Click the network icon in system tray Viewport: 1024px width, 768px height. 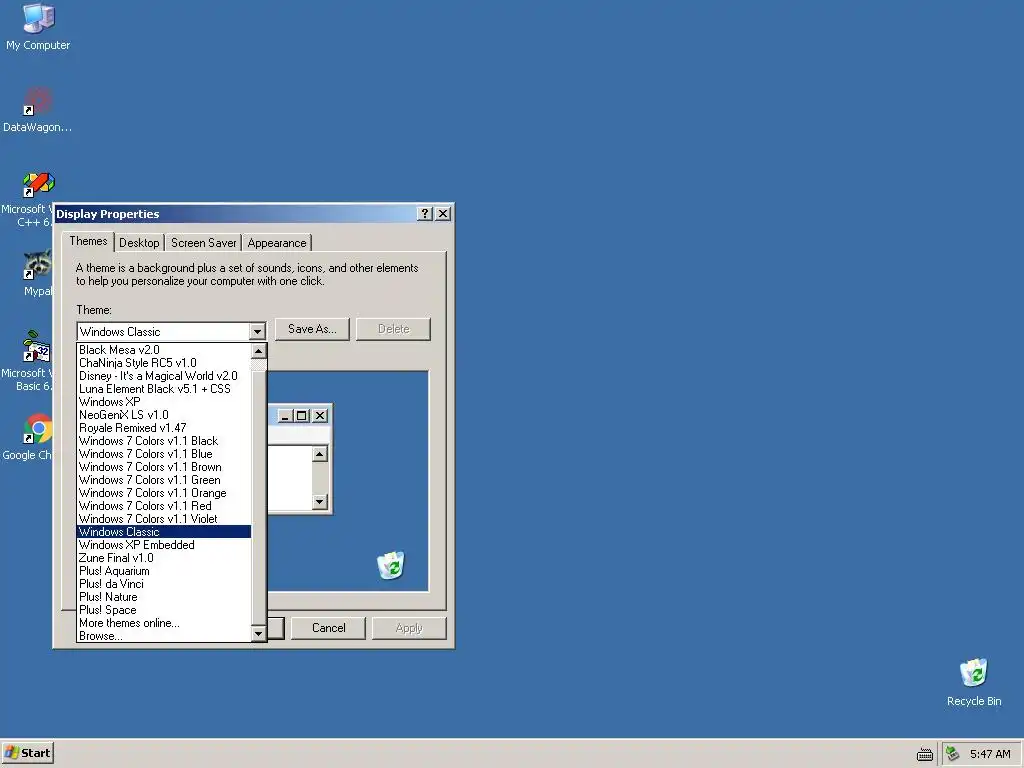(x=953, y=754)
